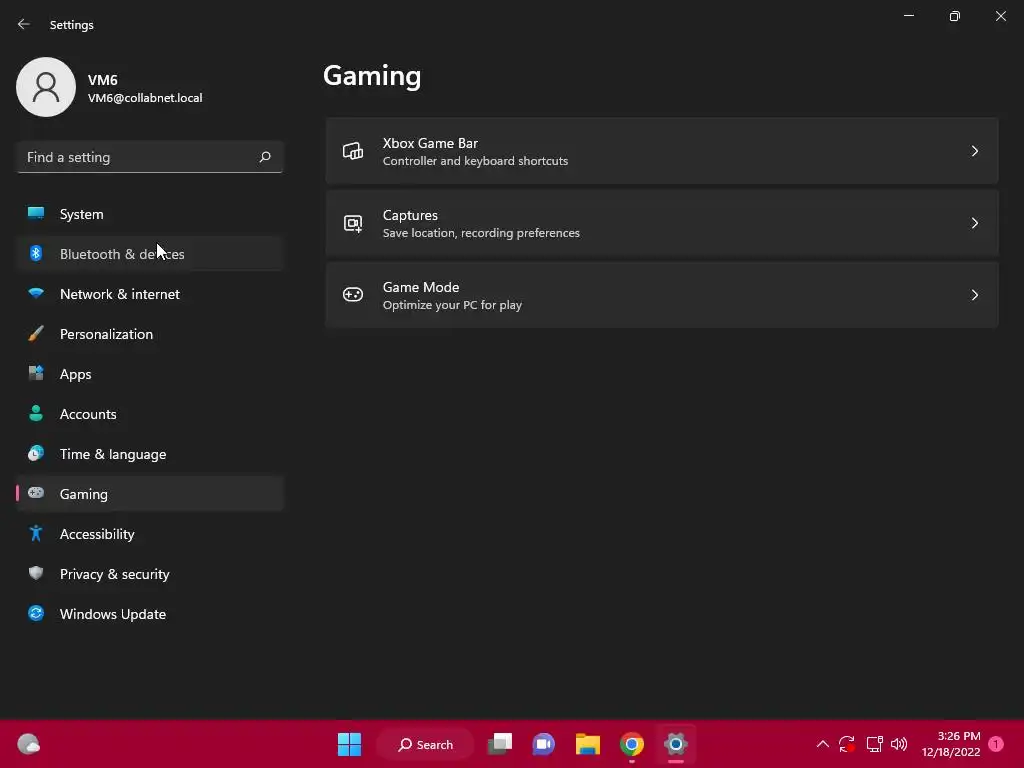Viewport: 1024px width, 768px height.
Task: Click the sync tray icon with red dot
Action: tap(847, 744)
